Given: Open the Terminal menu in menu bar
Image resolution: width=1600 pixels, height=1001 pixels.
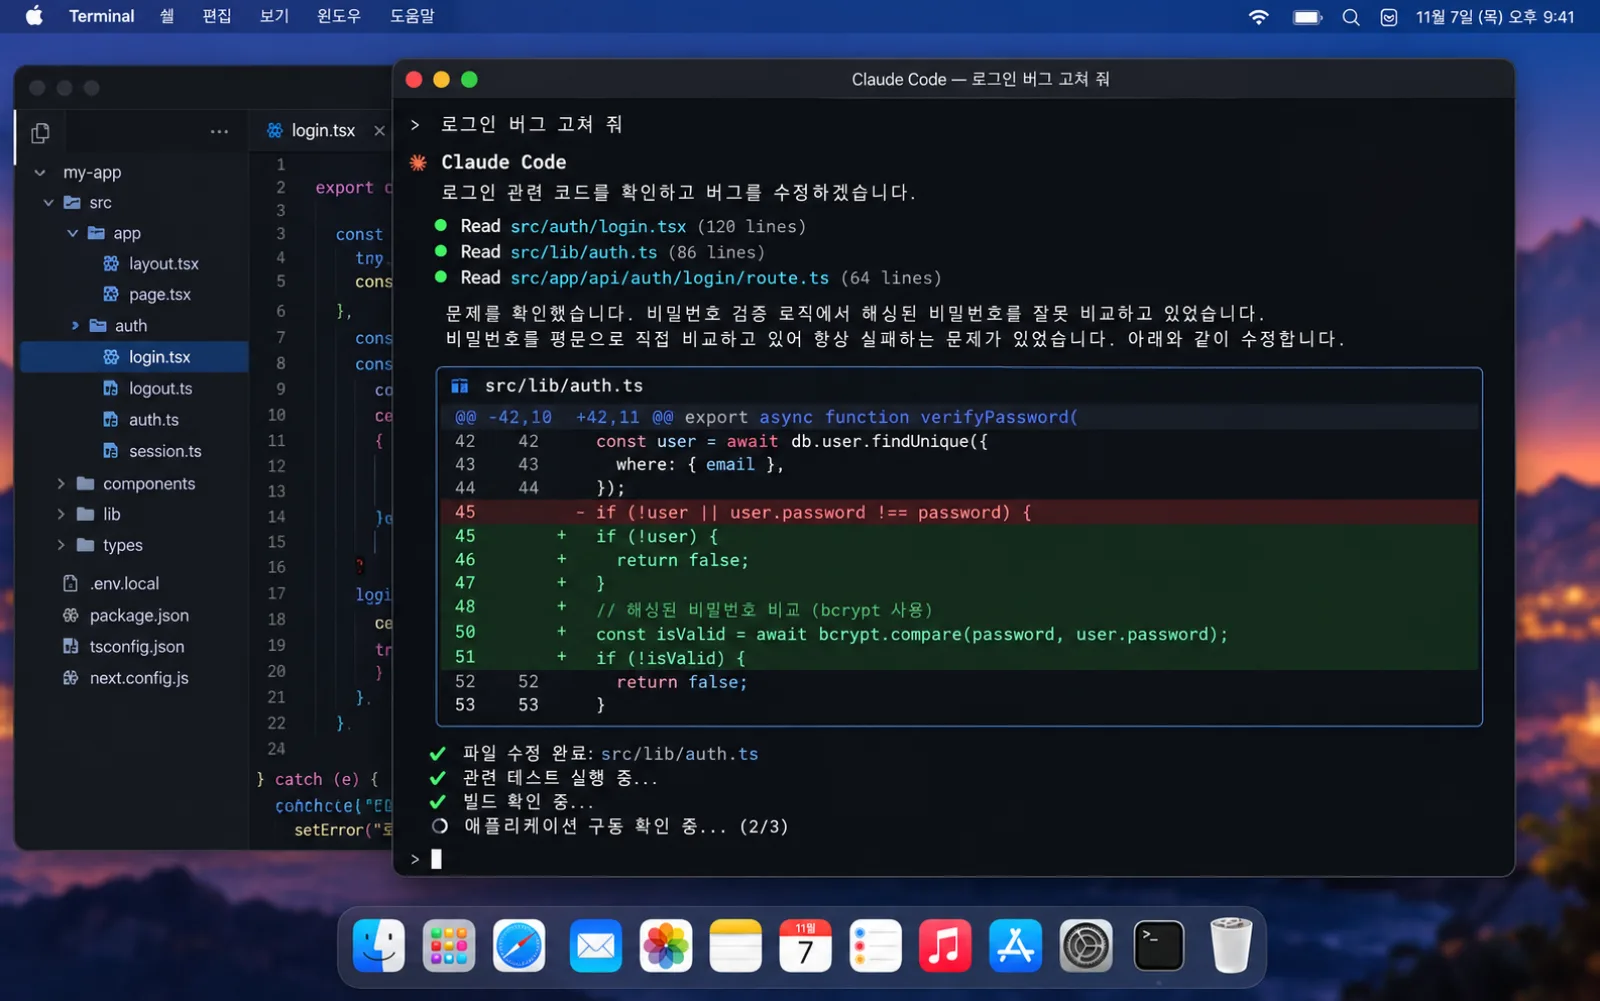Looking at the screenshot, I should click(x=102, y=16).
